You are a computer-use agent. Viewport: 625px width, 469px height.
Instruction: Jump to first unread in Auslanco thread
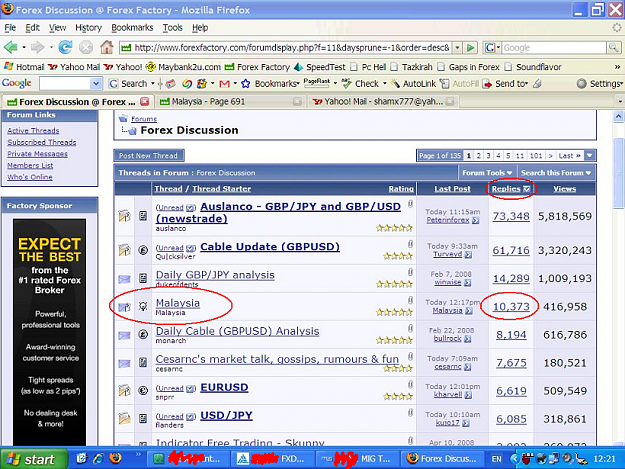click(191, 208)
